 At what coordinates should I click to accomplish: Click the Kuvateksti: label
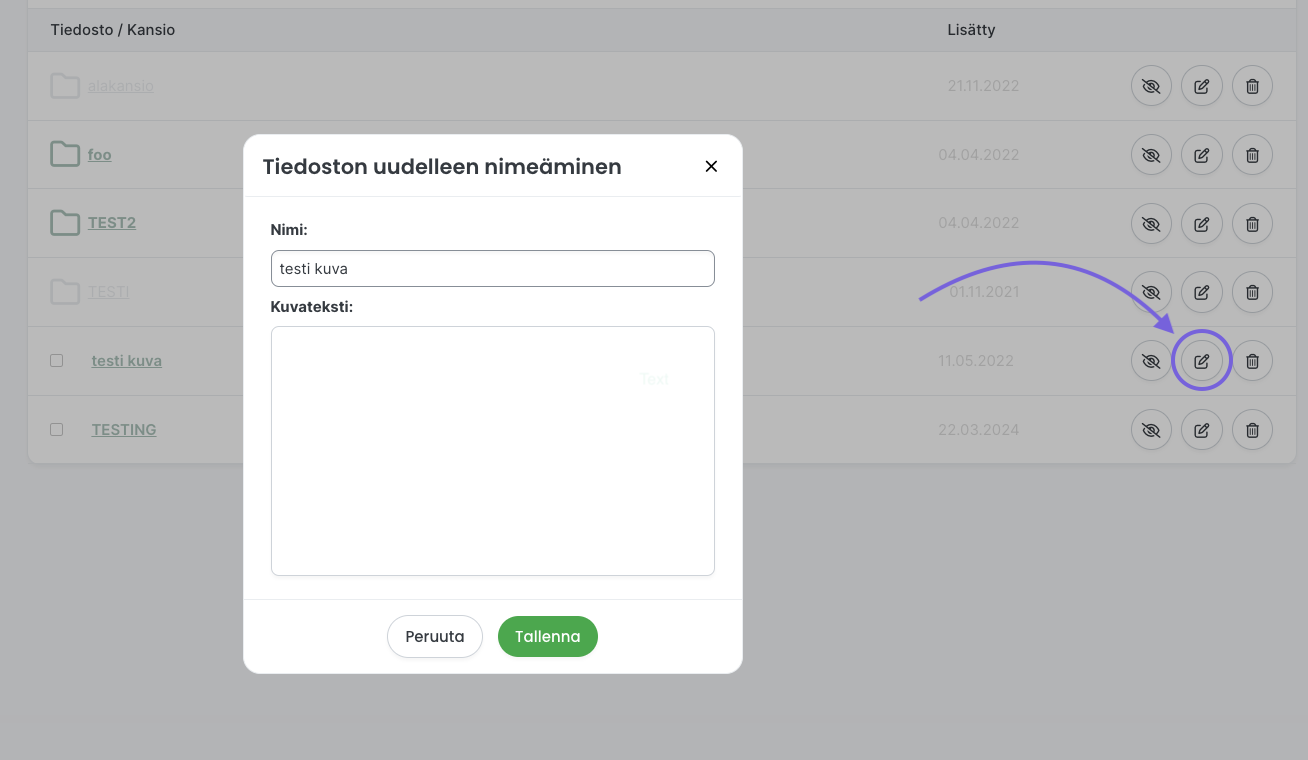click(312, 306)
